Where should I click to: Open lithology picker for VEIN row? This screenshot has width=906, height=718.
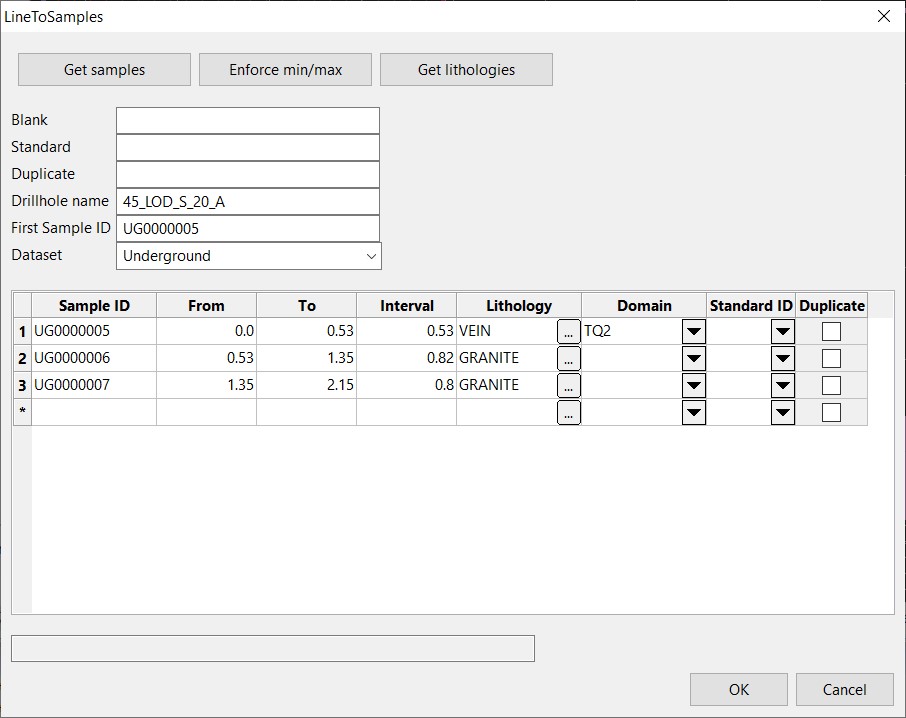568,332
